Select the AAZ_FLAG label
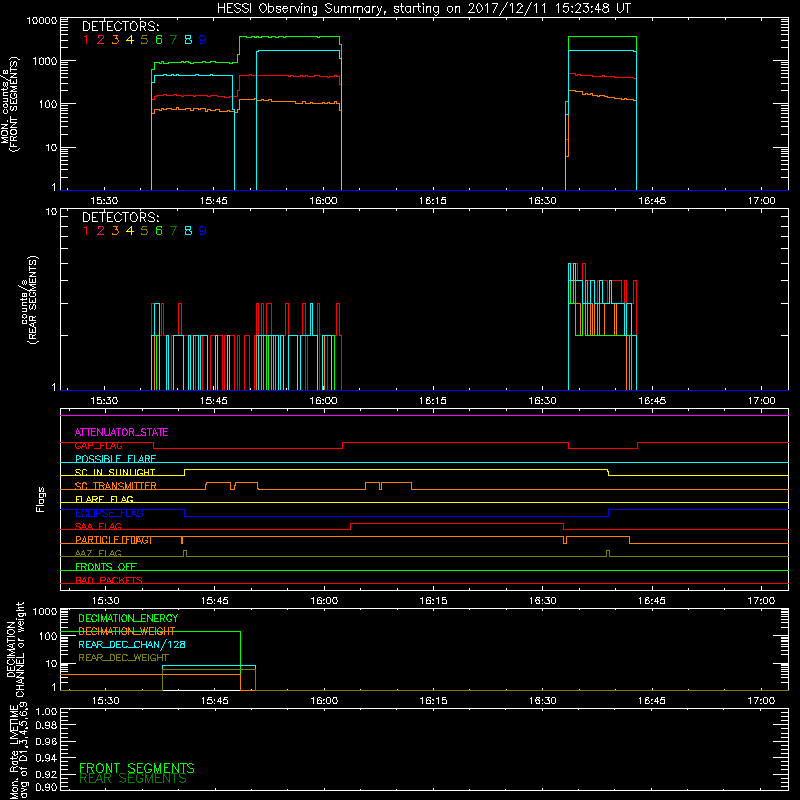The width and height of the screenshot is (800, 800). click(98, 554)
